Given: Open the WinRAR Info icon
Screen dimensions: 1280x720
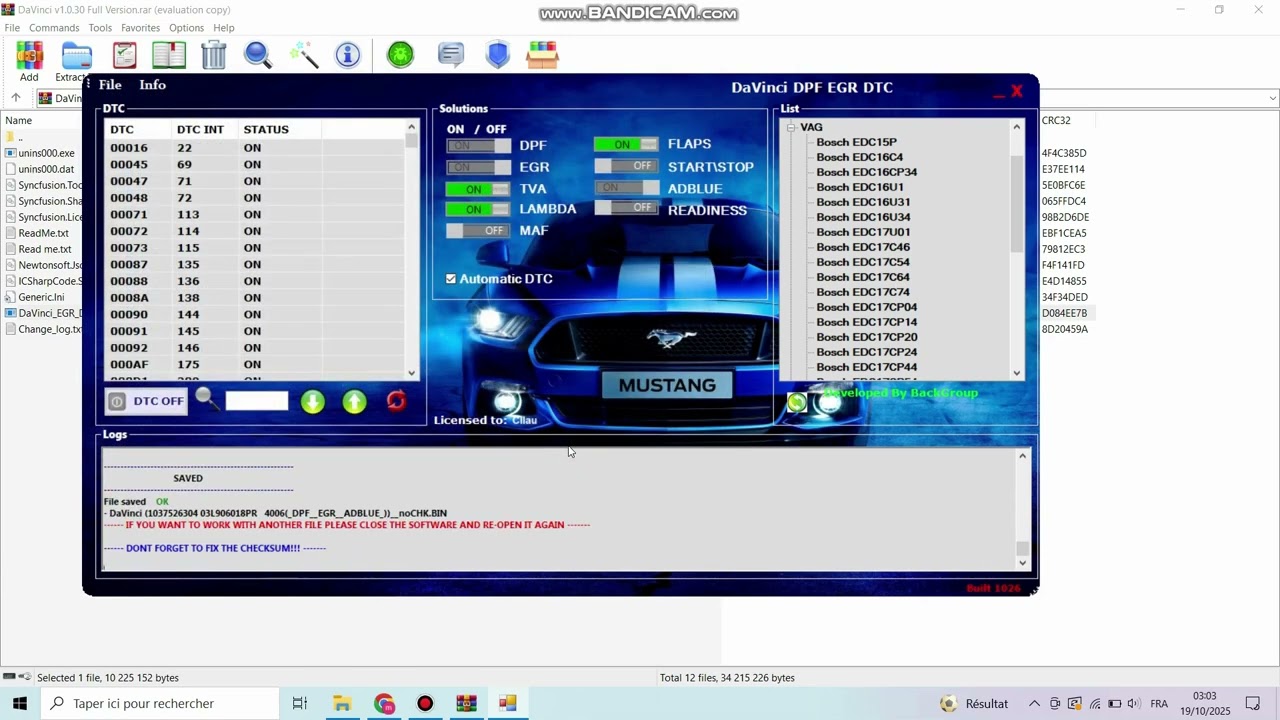Looking at the screenshot, I should [348, 55].
